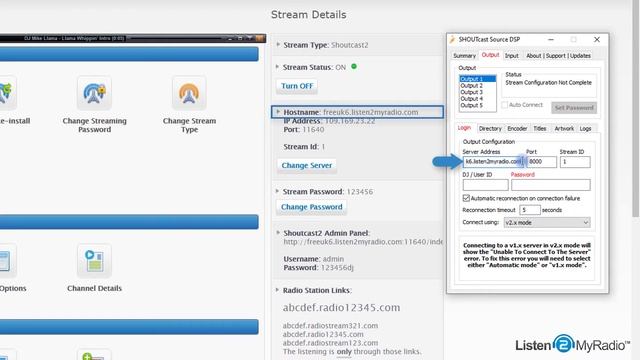
Task: Select the Encoder sub-tab
Action: pos(517,129)
